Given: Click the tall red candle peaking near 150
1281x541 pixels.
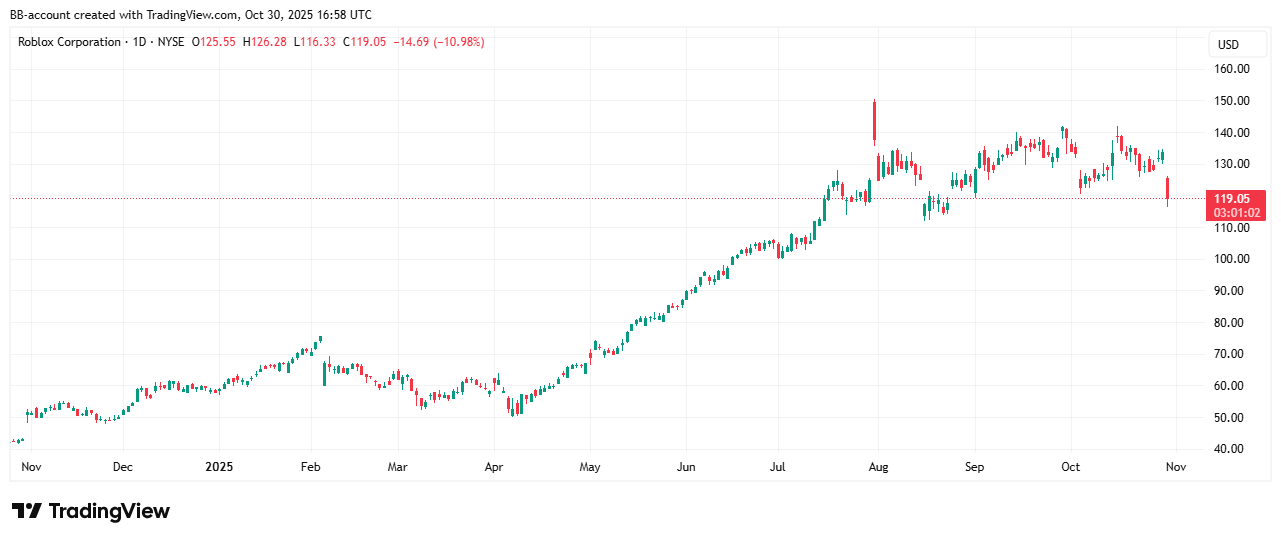Looking at the screenshot, I should (x=875, y=120).
